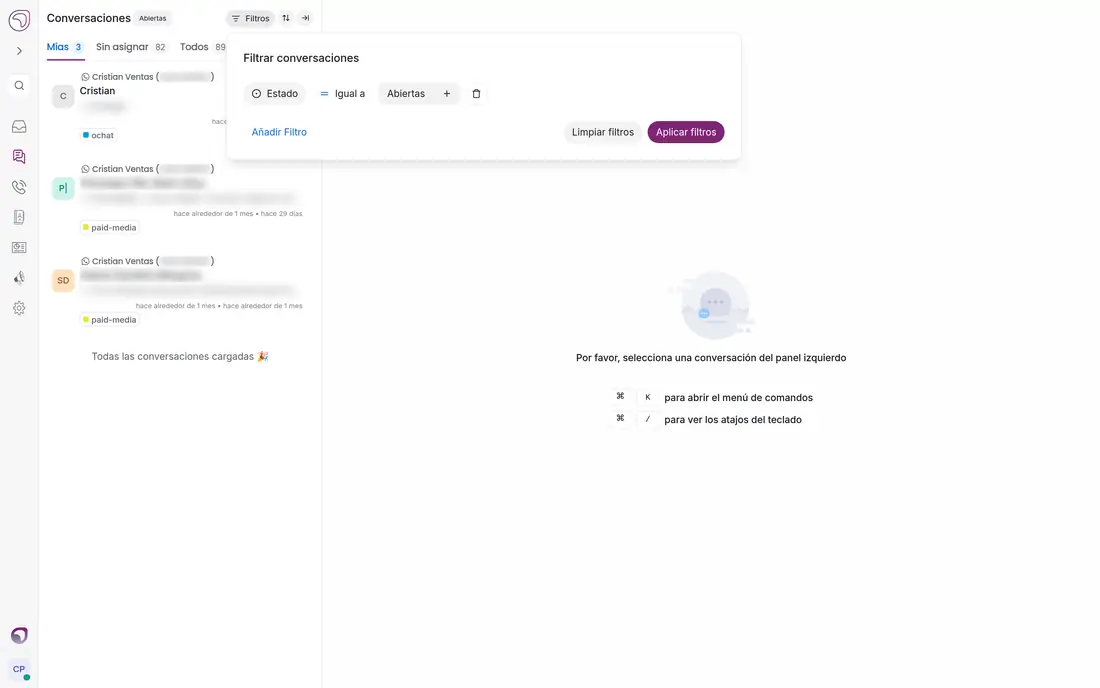Click the Limpiar filtros button

tap(603, 132)
